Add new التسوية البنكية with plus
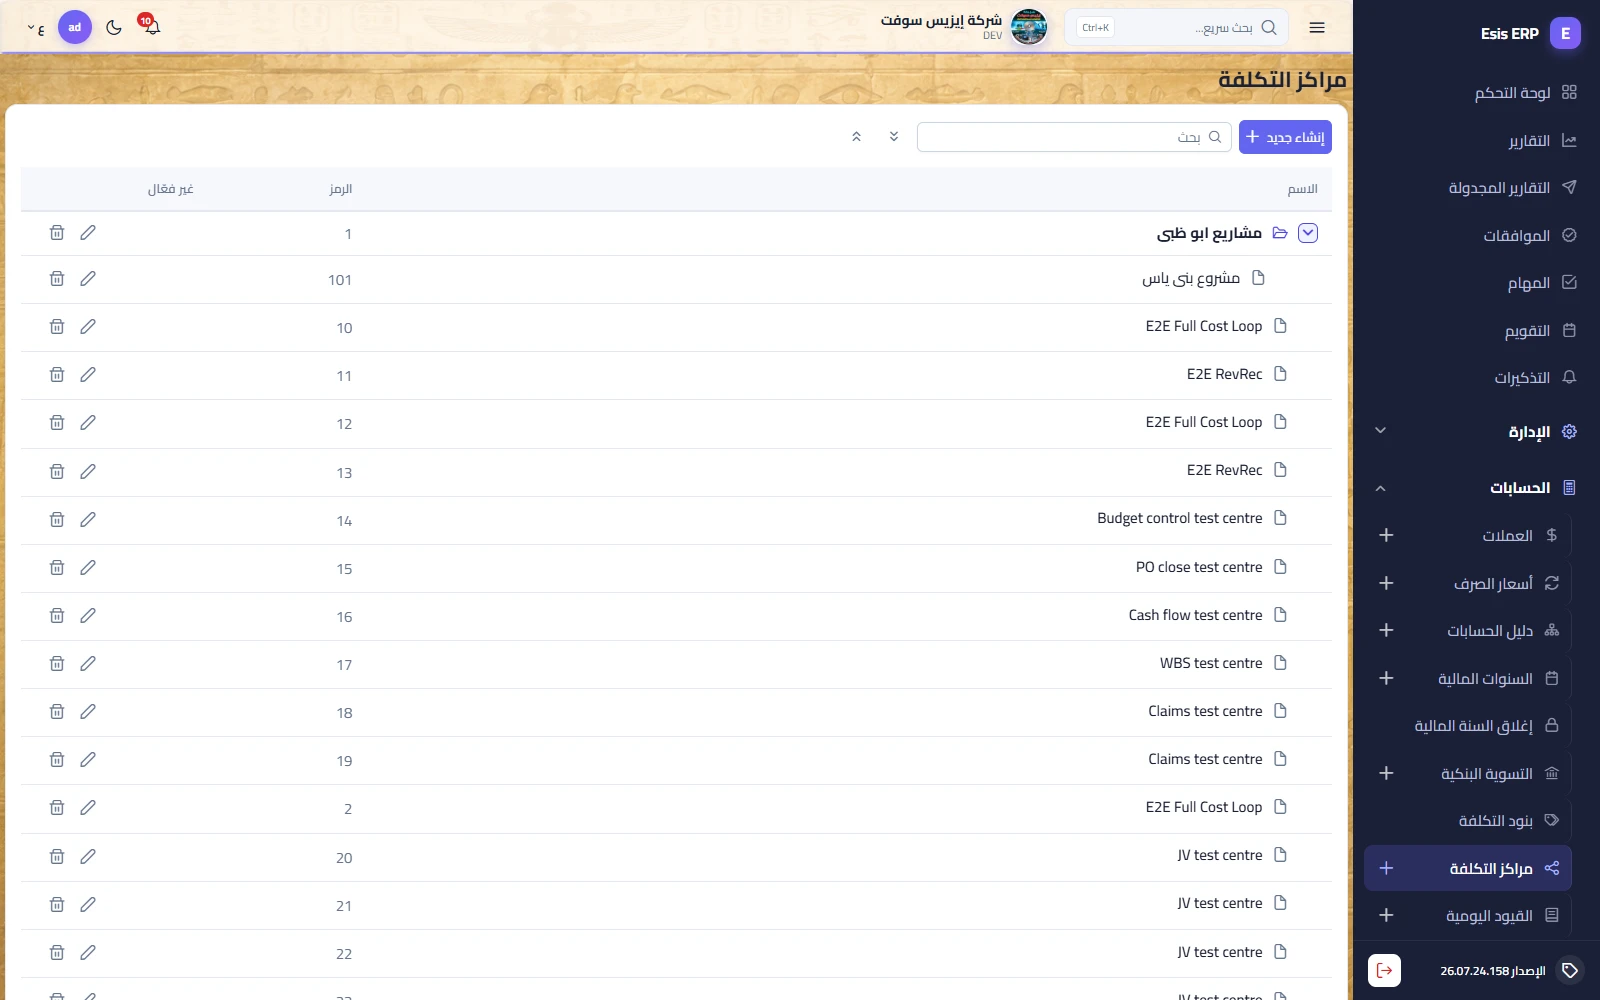Screen dimensions: 1600x1000 (x=1386, y=773)
